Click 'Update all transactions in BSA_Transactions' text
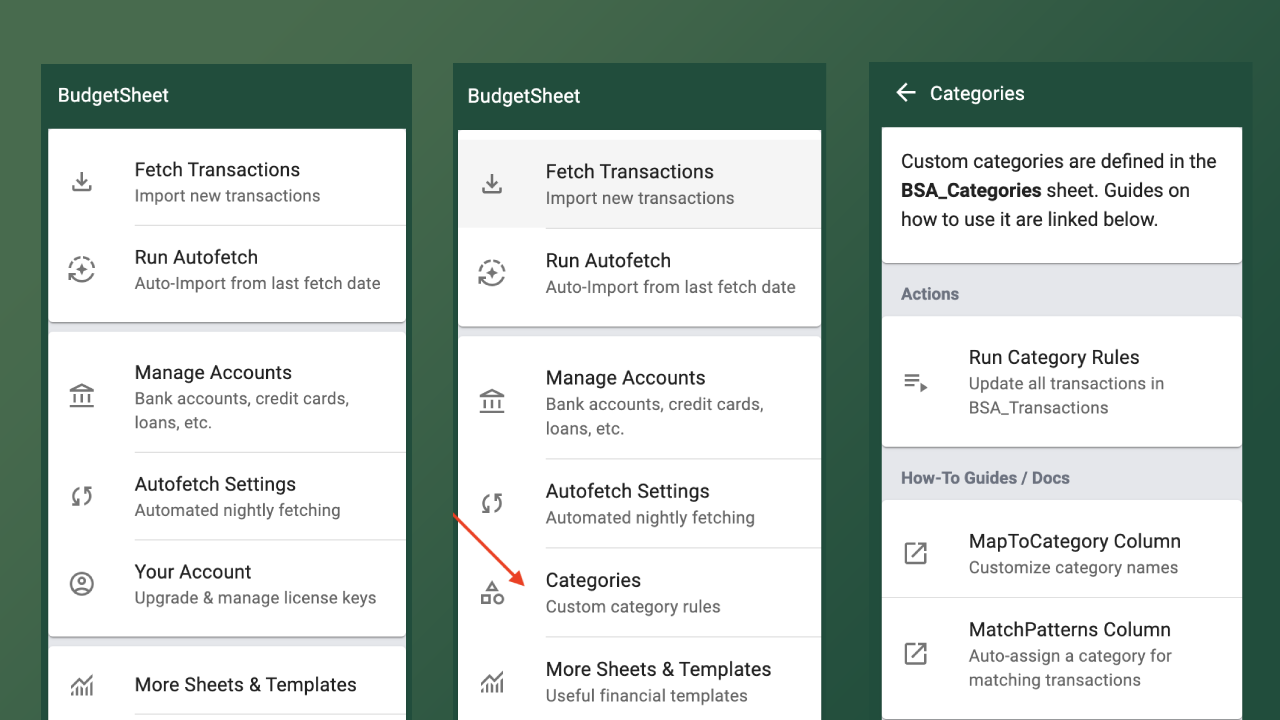The image size is (1280, 720). click(x=1066, y=396)
